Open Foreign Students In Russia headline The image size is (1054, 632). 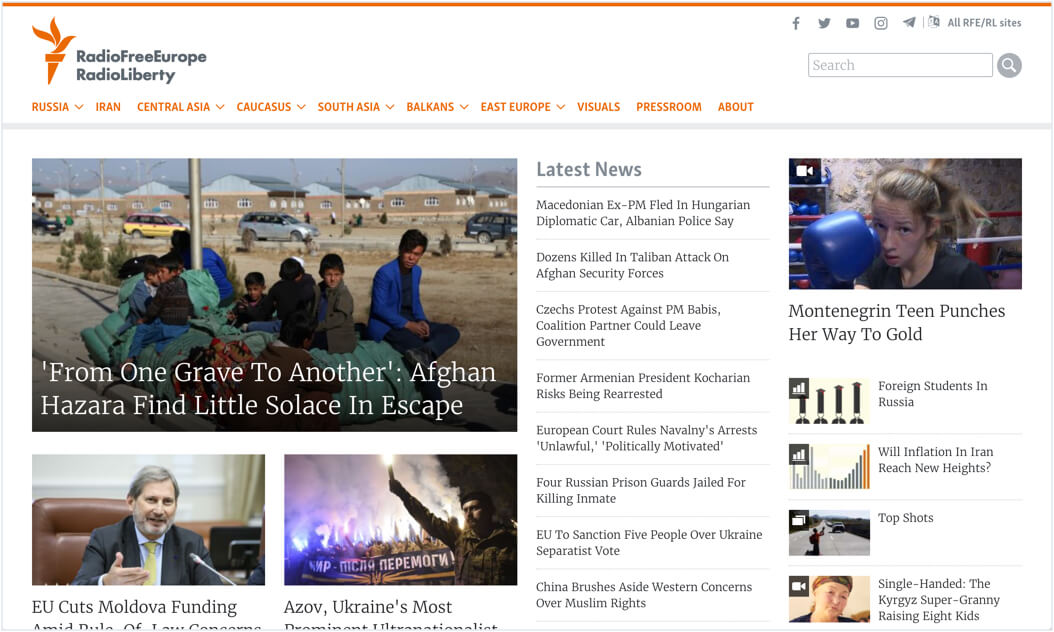click(932, 394)
